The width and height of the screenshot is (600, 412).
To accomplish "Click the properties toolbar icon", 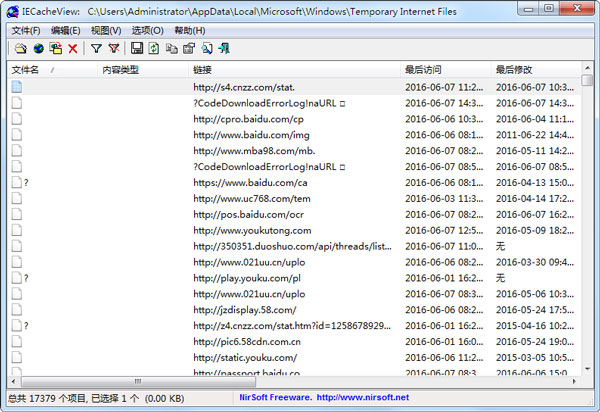I will point(188,48).
